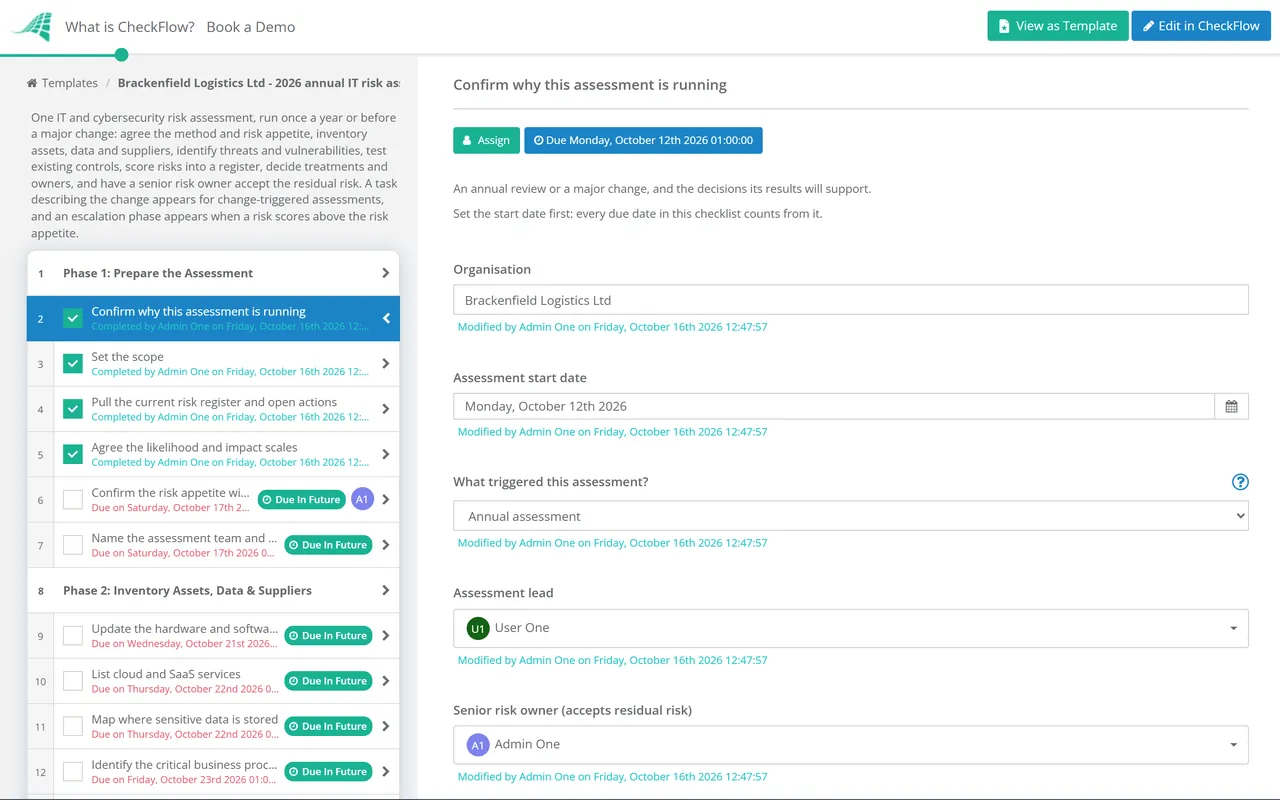Open the Assessment lead dropdown
Image resolution: width=1280 pixels, height=800 pixels.
point(851,628)
